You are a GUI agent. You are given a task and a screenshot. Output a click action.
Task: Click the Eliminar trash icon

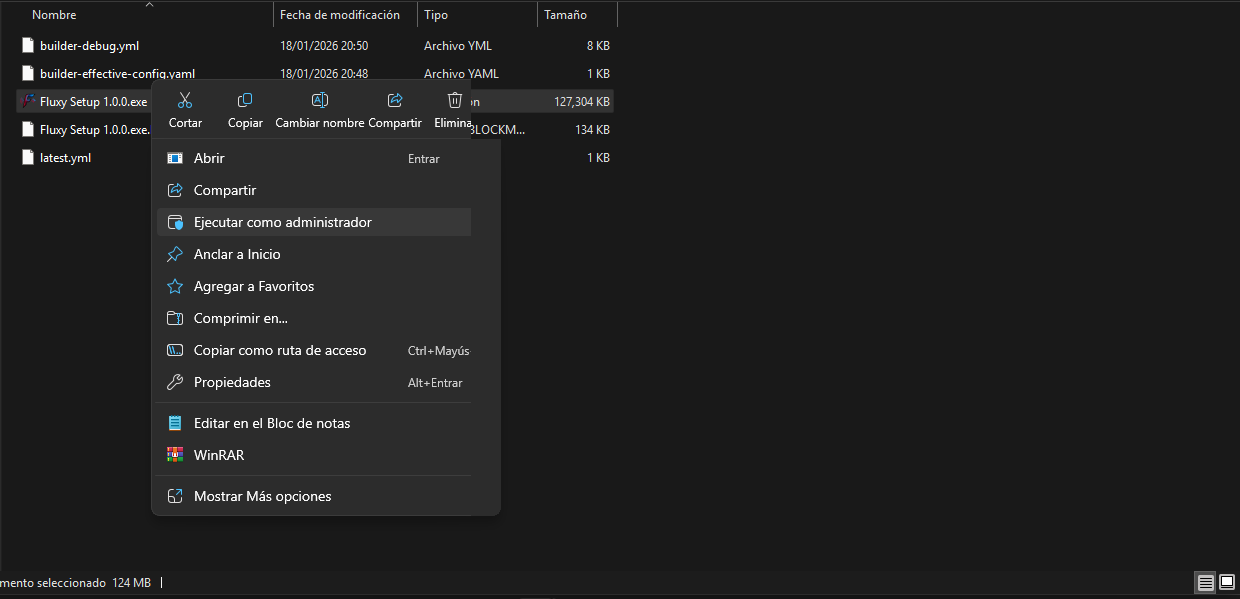click(455, 101)
